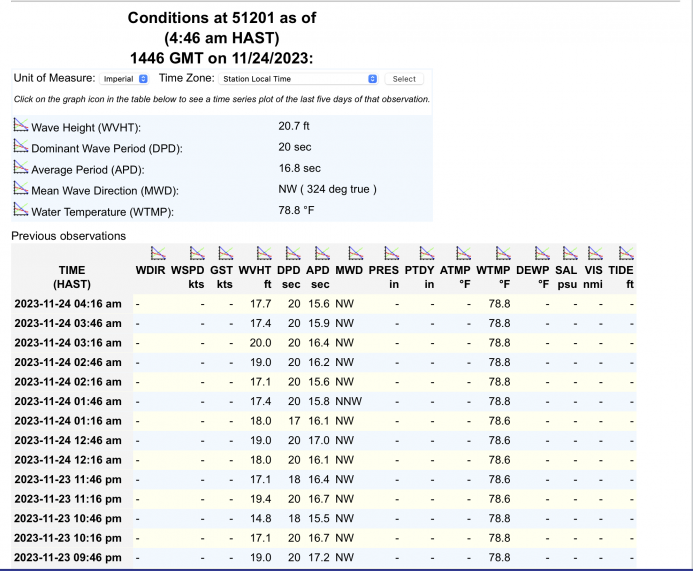Click the graph icon above SAL column
Image resolution: width=693 pixels, height=571 pixels.
(570, 253)
